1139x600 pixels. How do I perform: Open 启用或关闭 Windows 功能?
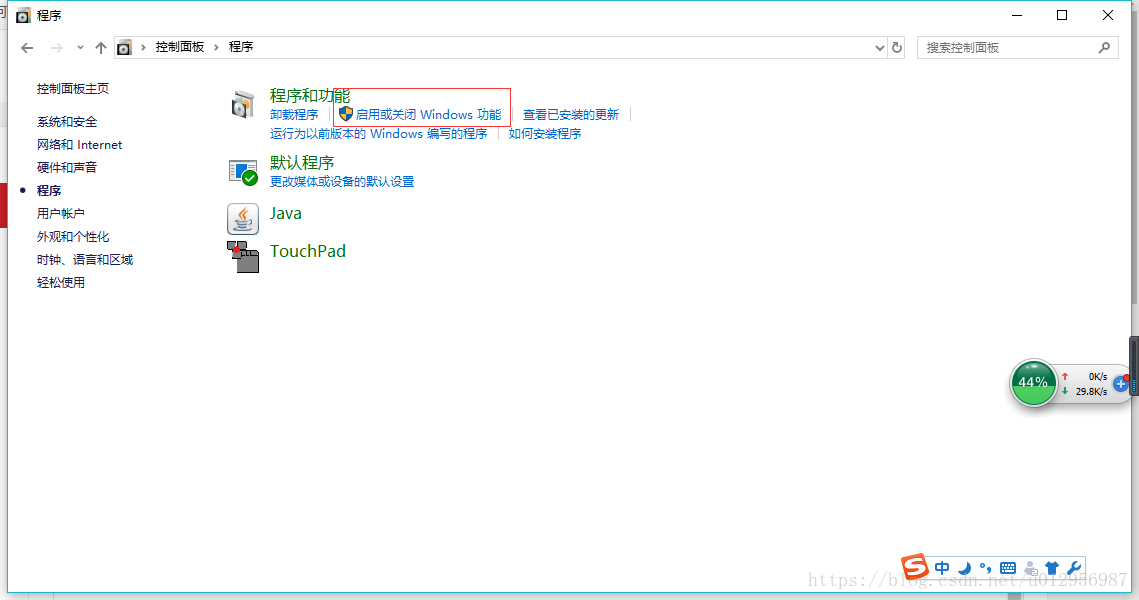(x=428, y=115)
